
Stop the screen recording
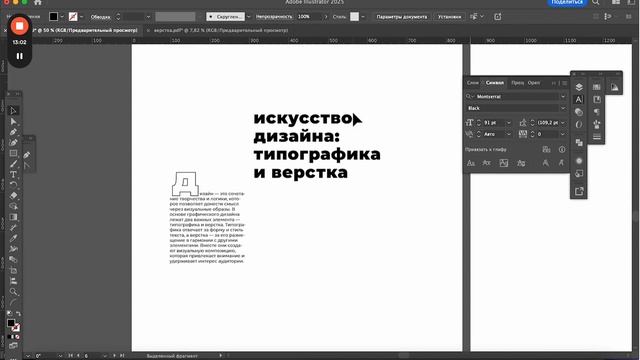pos(19,26)
